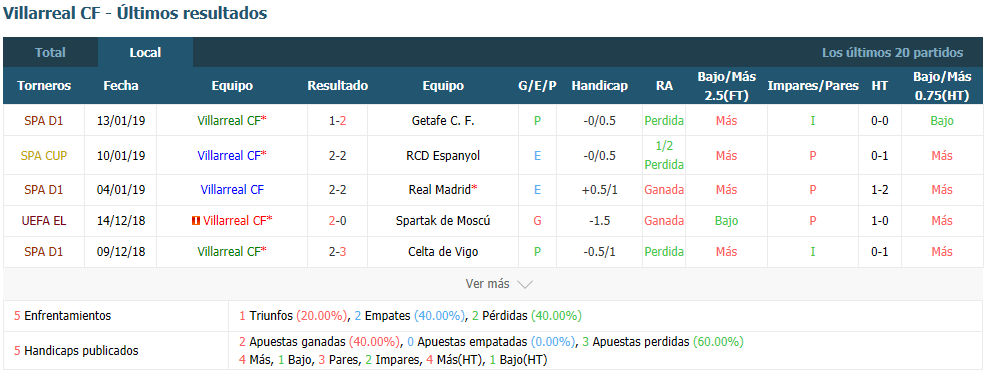Open Getafe C. F. team link
This screenshot has width=986, height=372.
[x=443, y=121]
